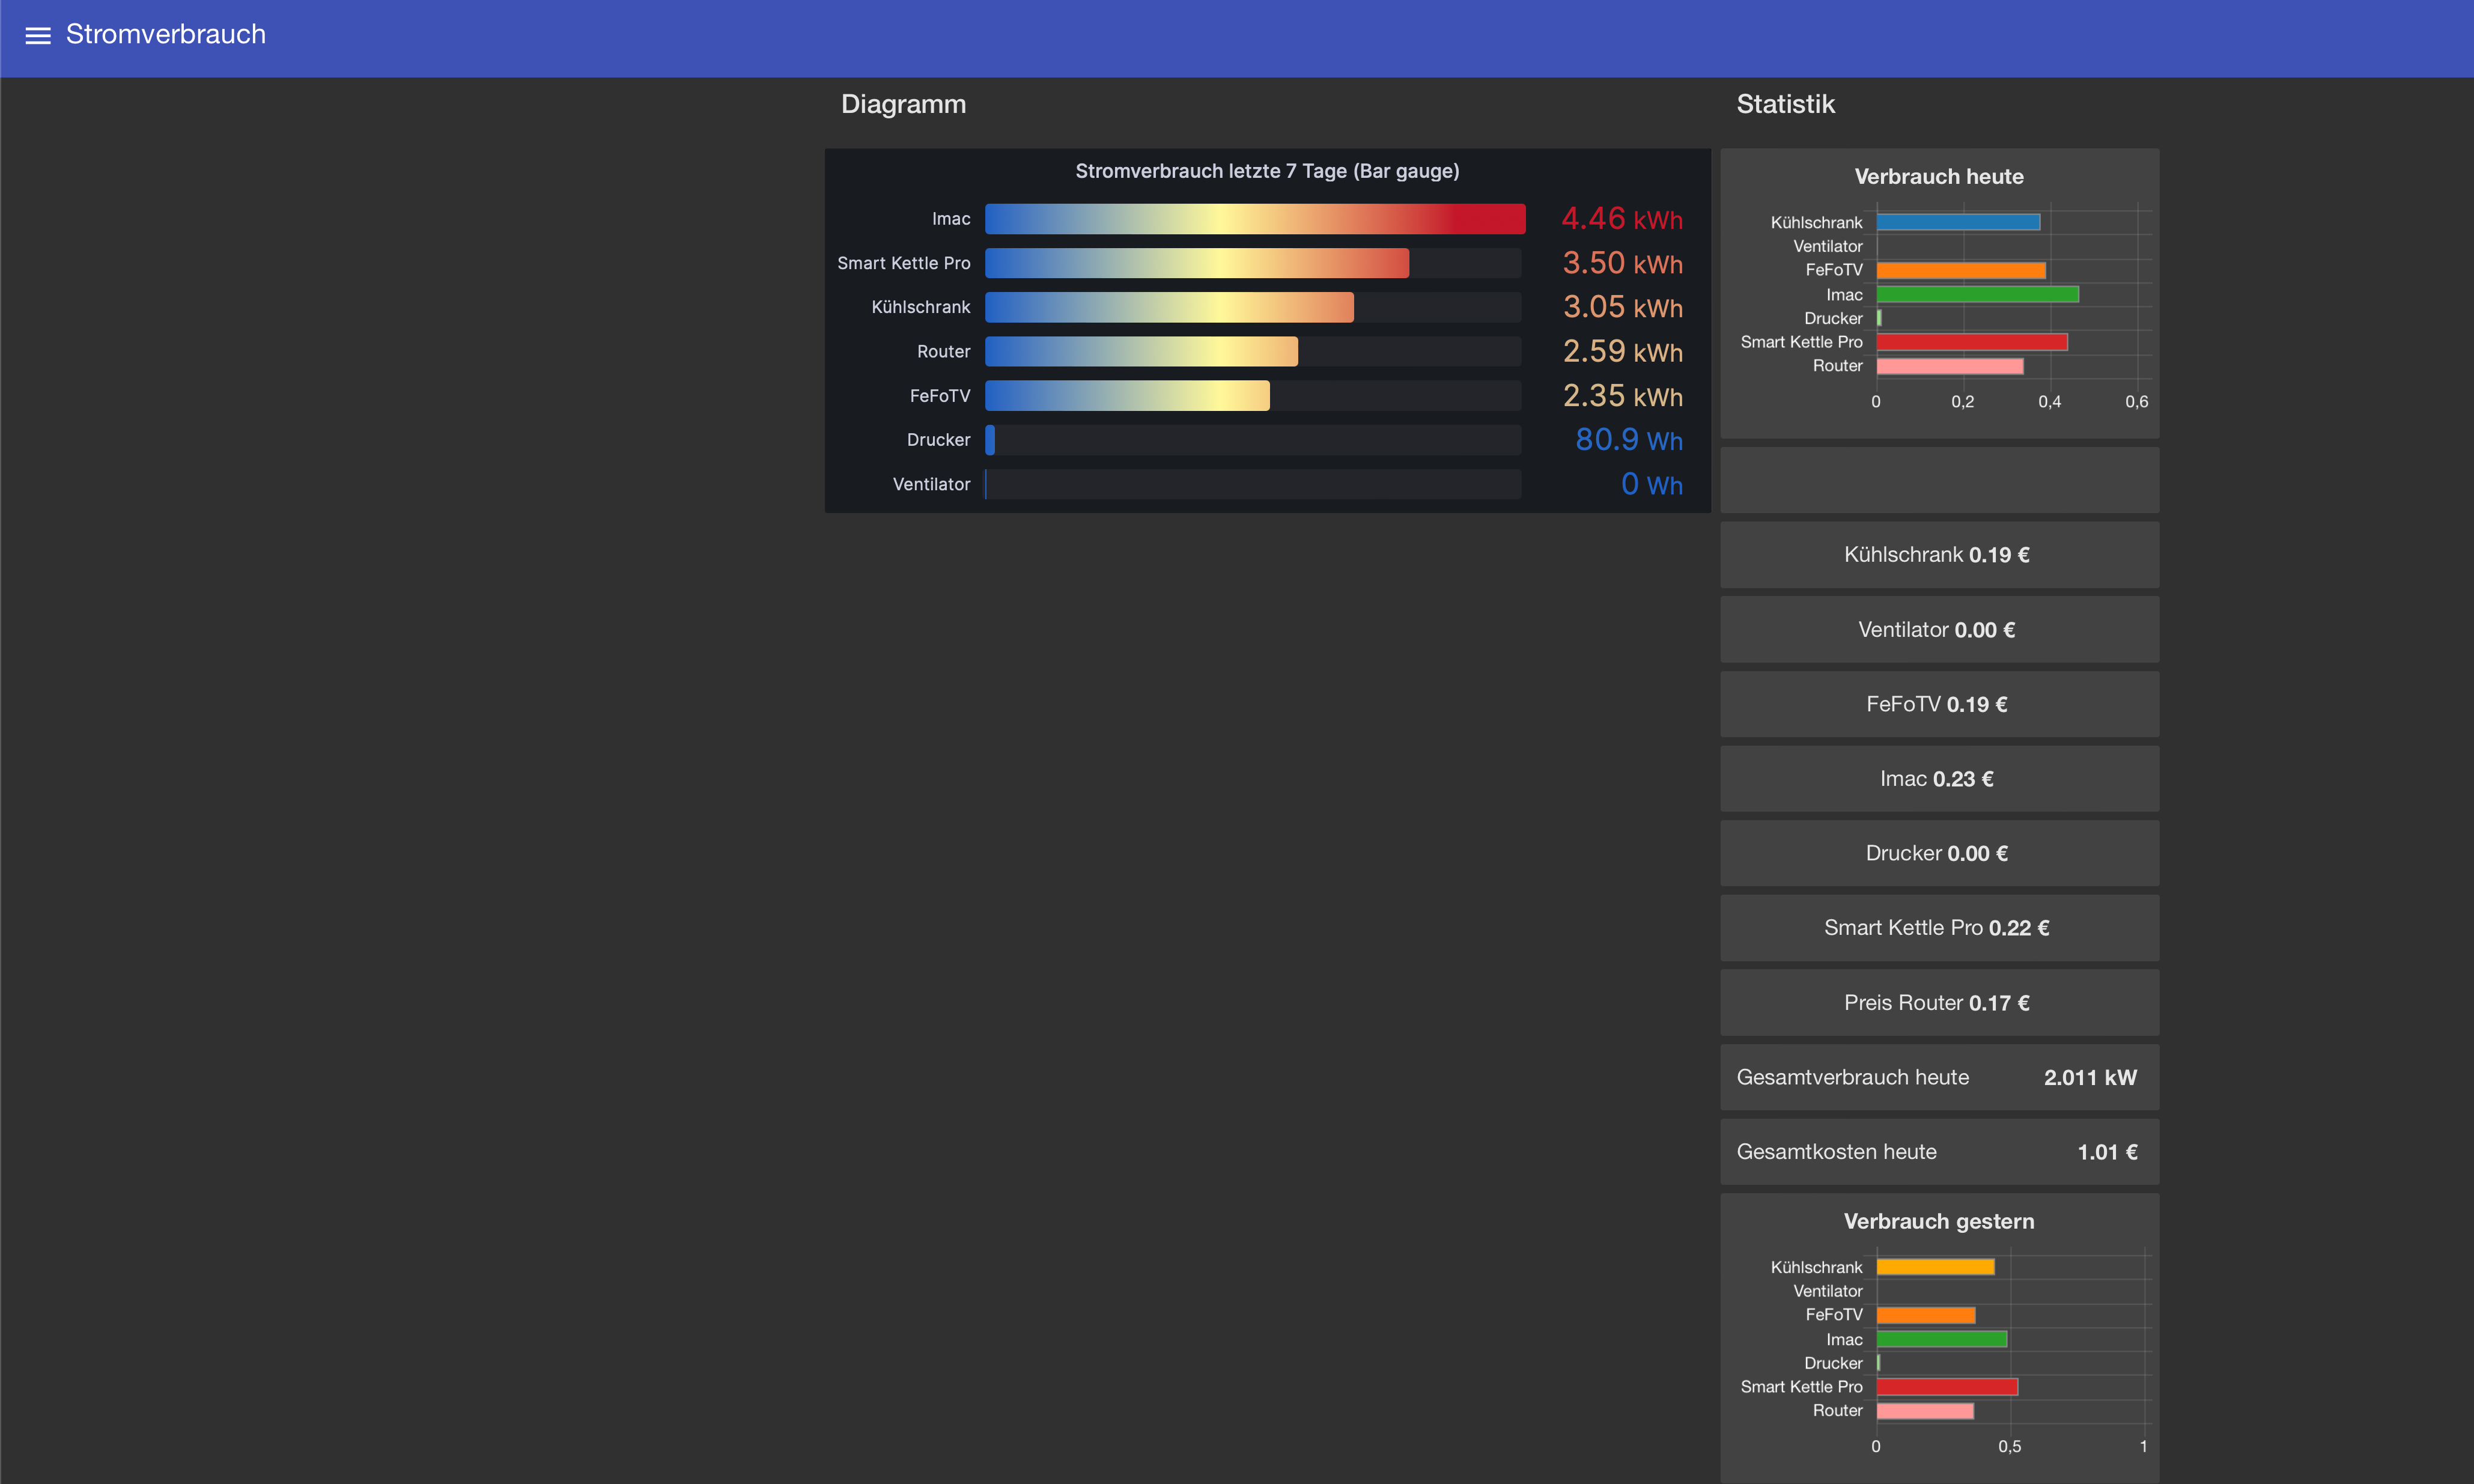Click the Gesamtkosten heute row
Image resolution: width=2474 pixels, height=1484 pixels.
click(x=1938, y=1152)
